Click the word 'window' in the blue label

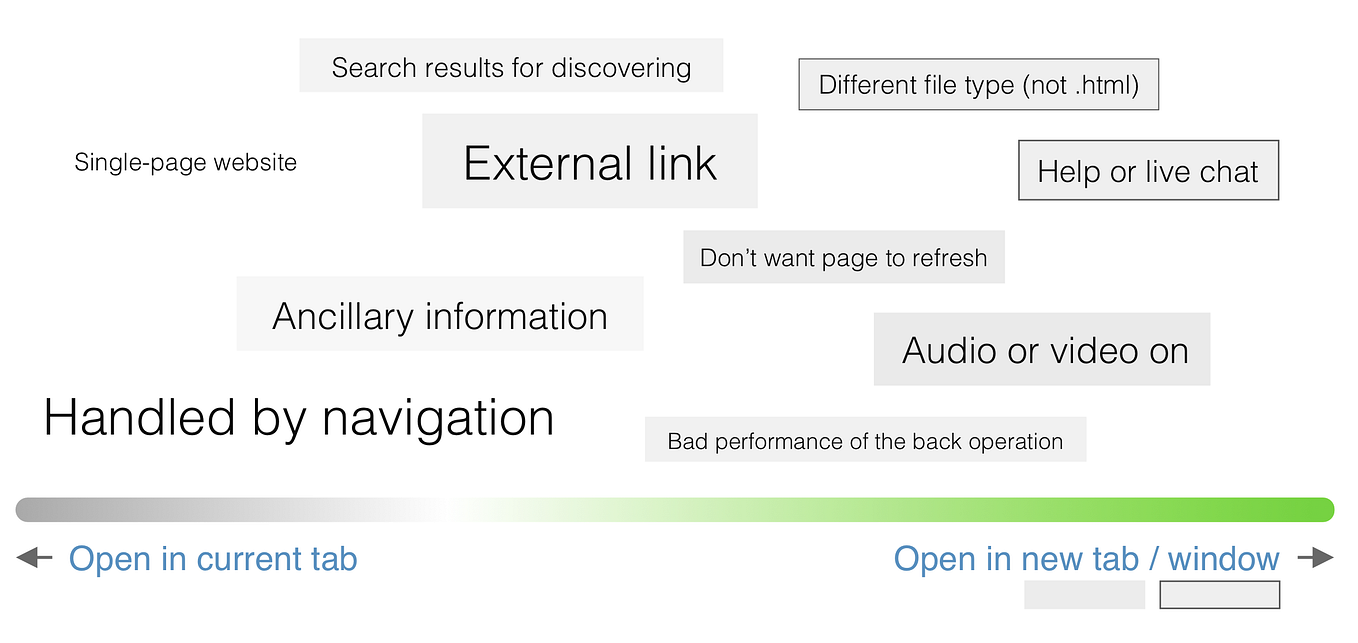(1224, 558)
